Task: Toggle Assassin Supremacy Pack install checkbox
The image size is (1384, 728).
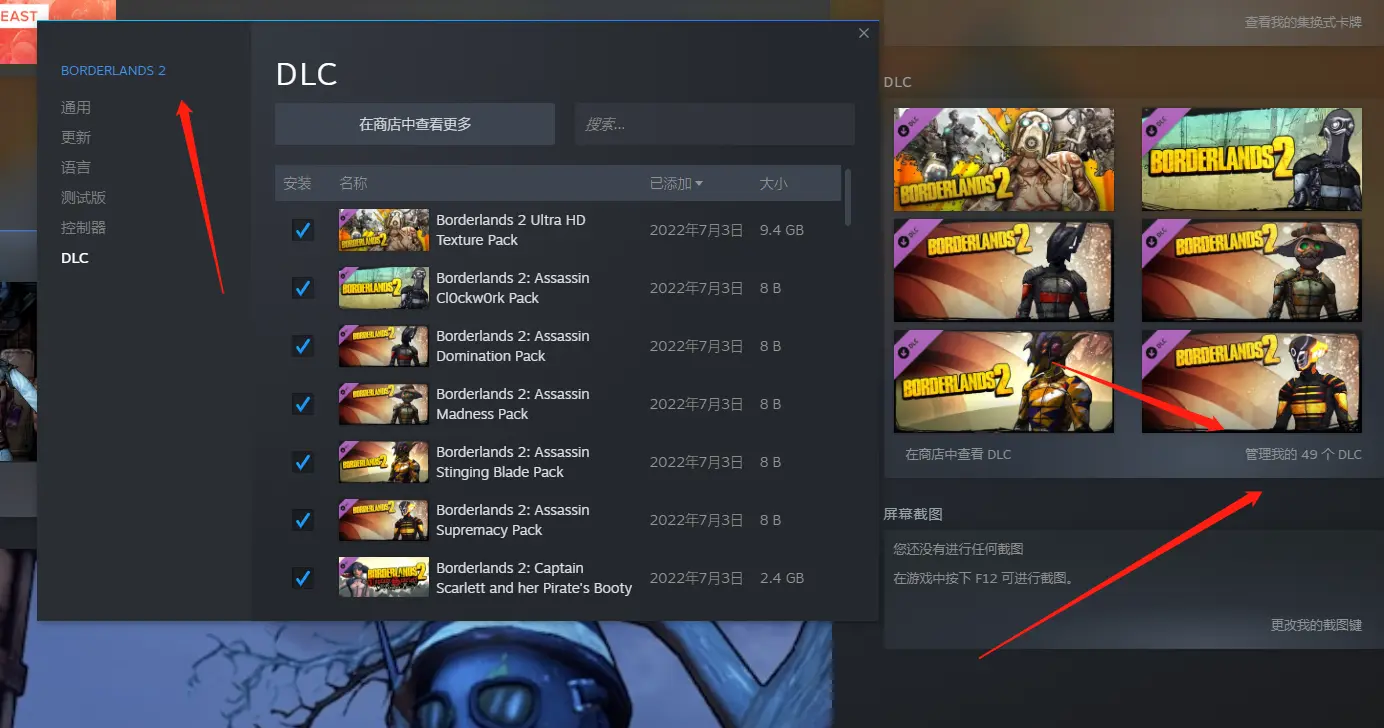Action: pyautogui.click(x=302, y=520)
